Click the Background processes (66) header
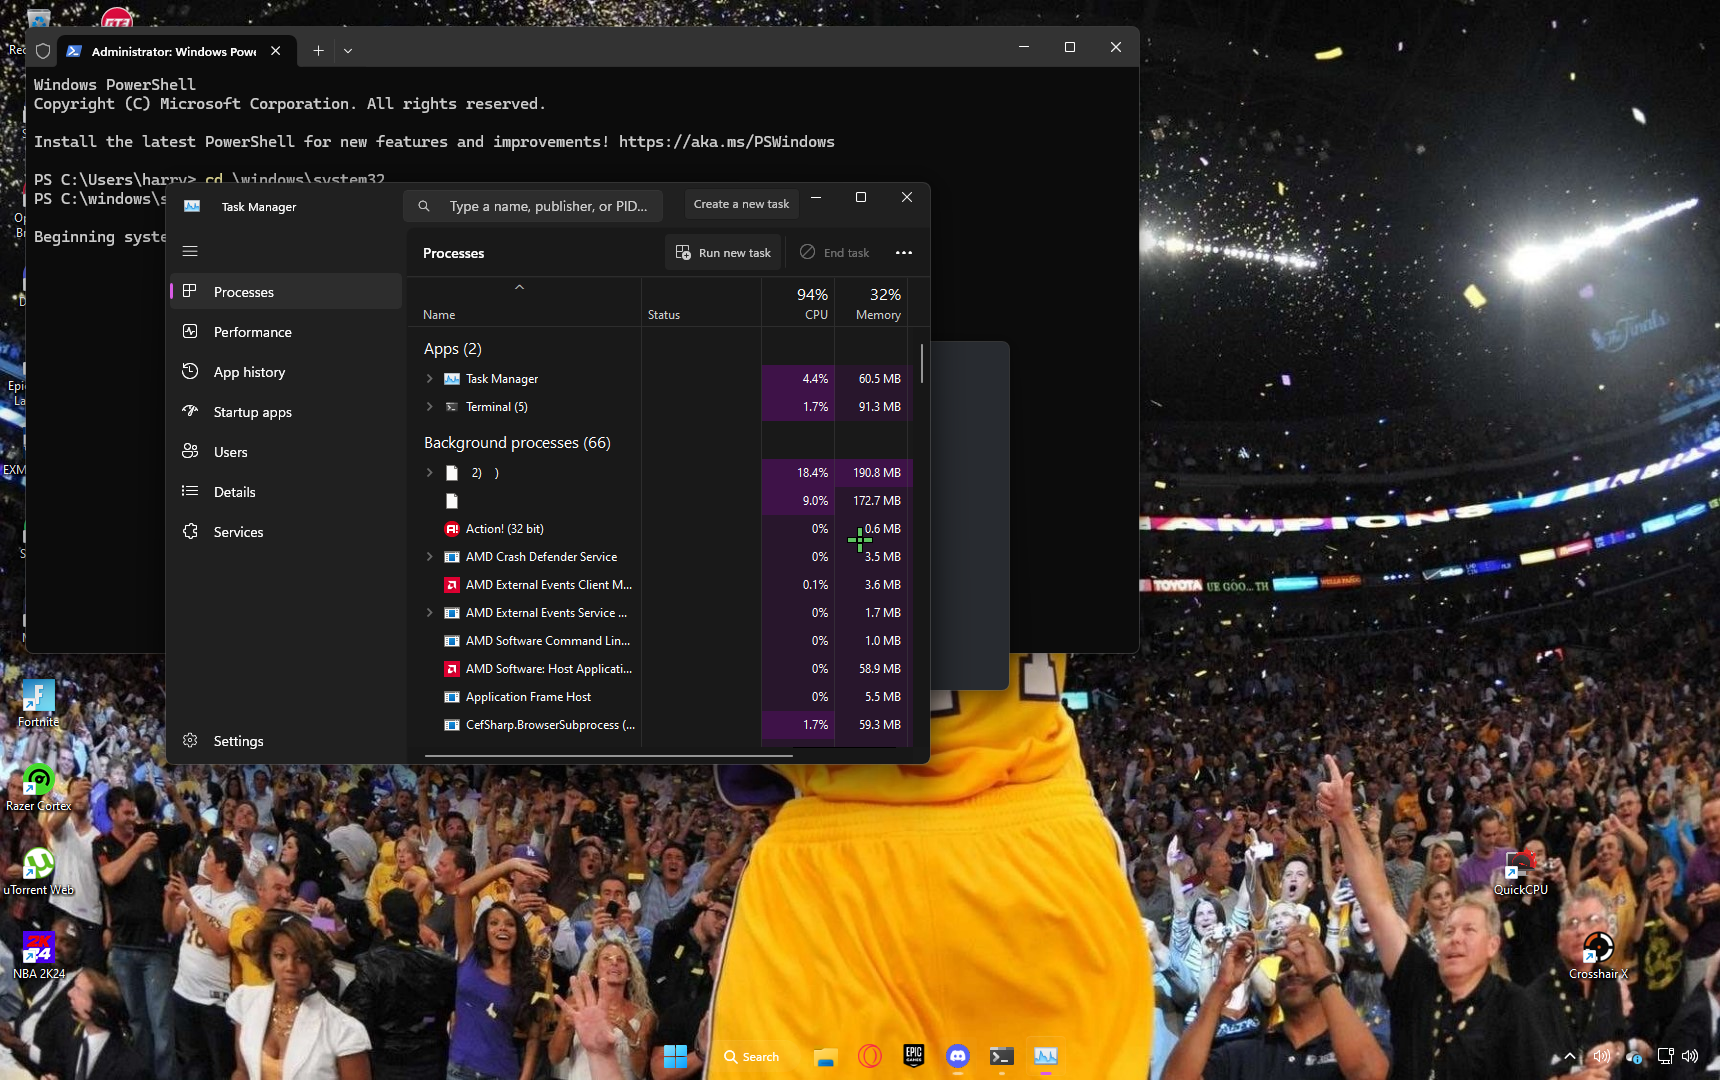 tap(517, 443)
